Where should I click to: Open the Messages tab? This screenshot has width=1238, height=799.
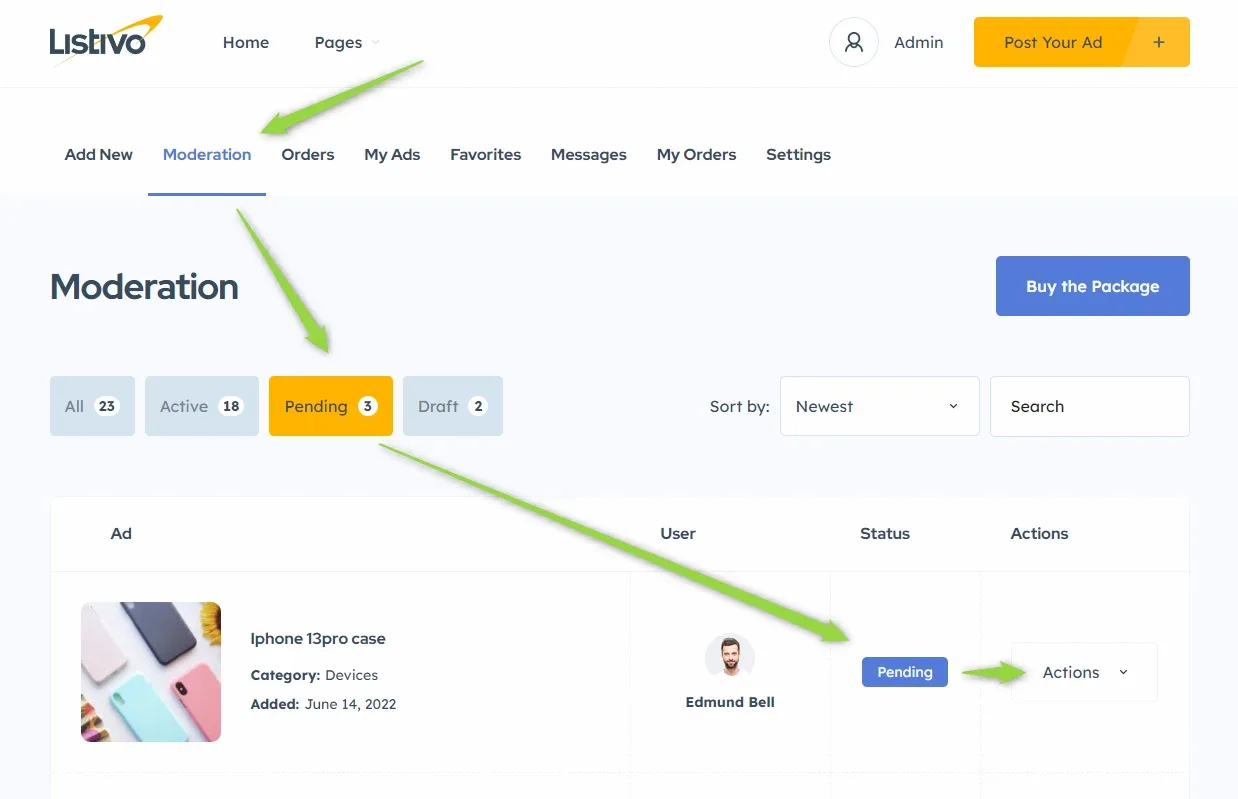589,155
